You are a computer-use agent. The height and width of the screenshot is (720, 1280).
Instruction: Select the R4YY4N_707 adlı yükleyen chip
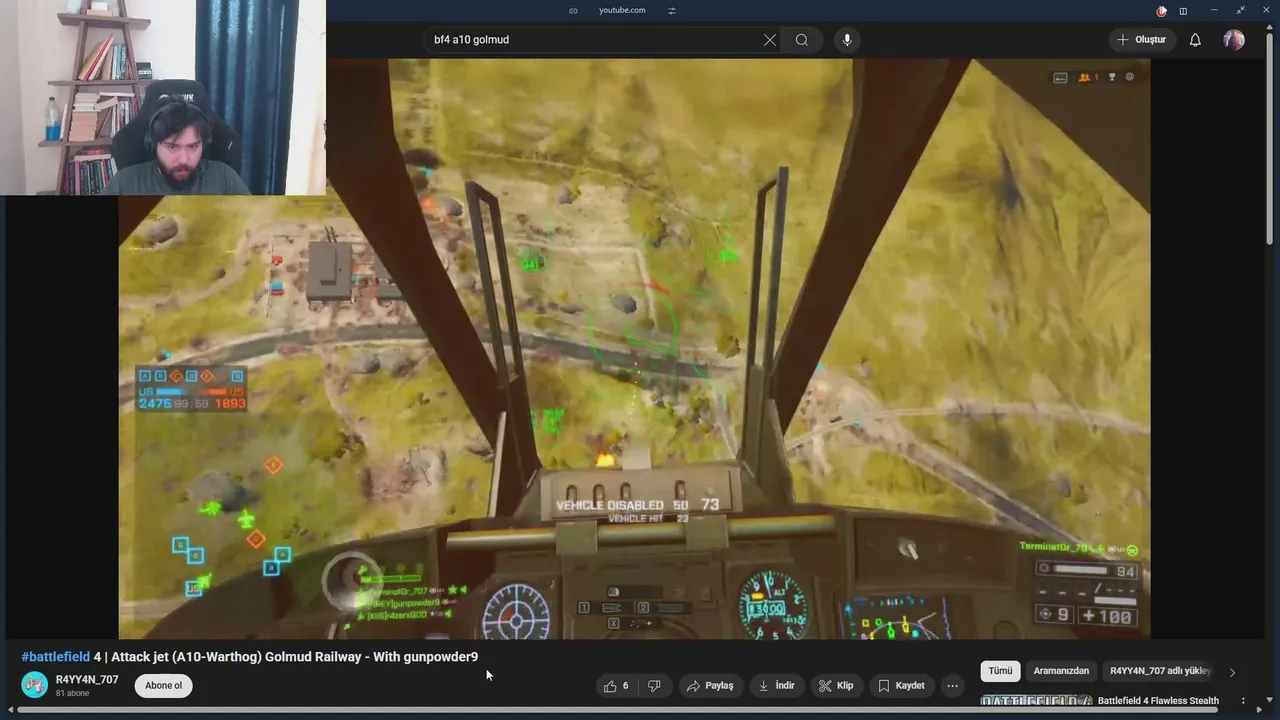[1161, 671]
